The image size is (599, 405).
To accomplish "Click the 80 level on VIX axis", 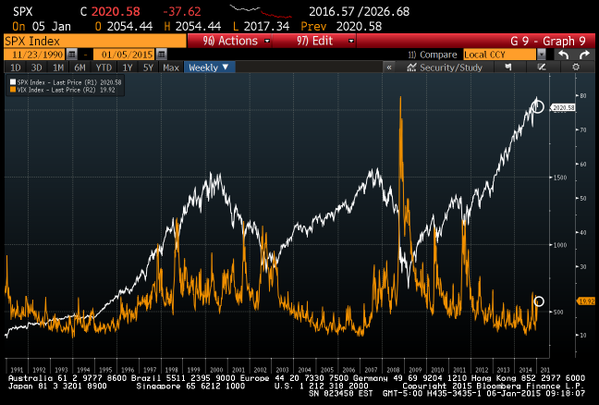I will [583, 96].
